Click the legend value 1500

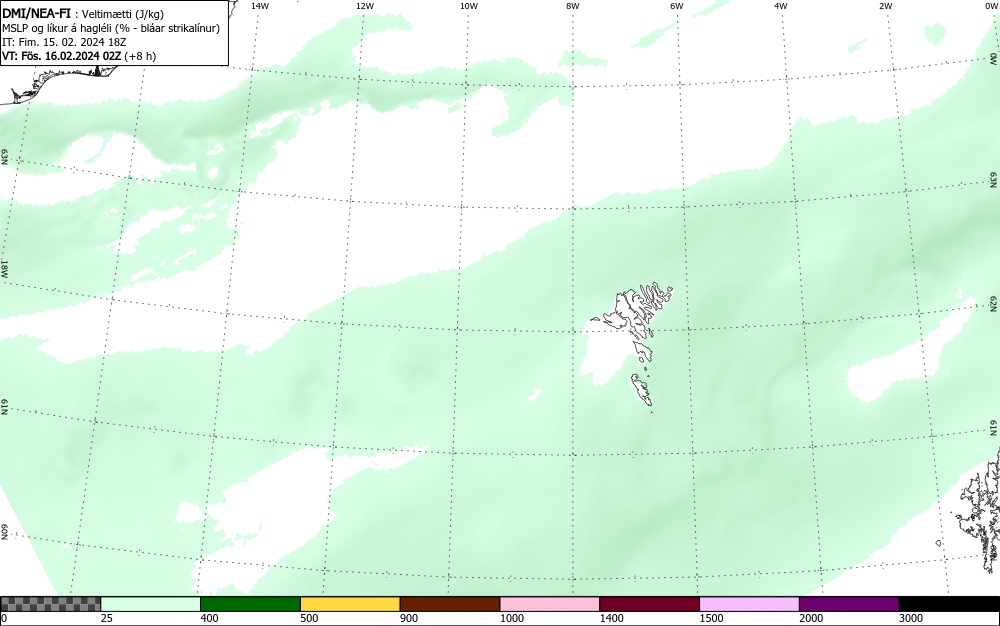[x=711, y=618]
